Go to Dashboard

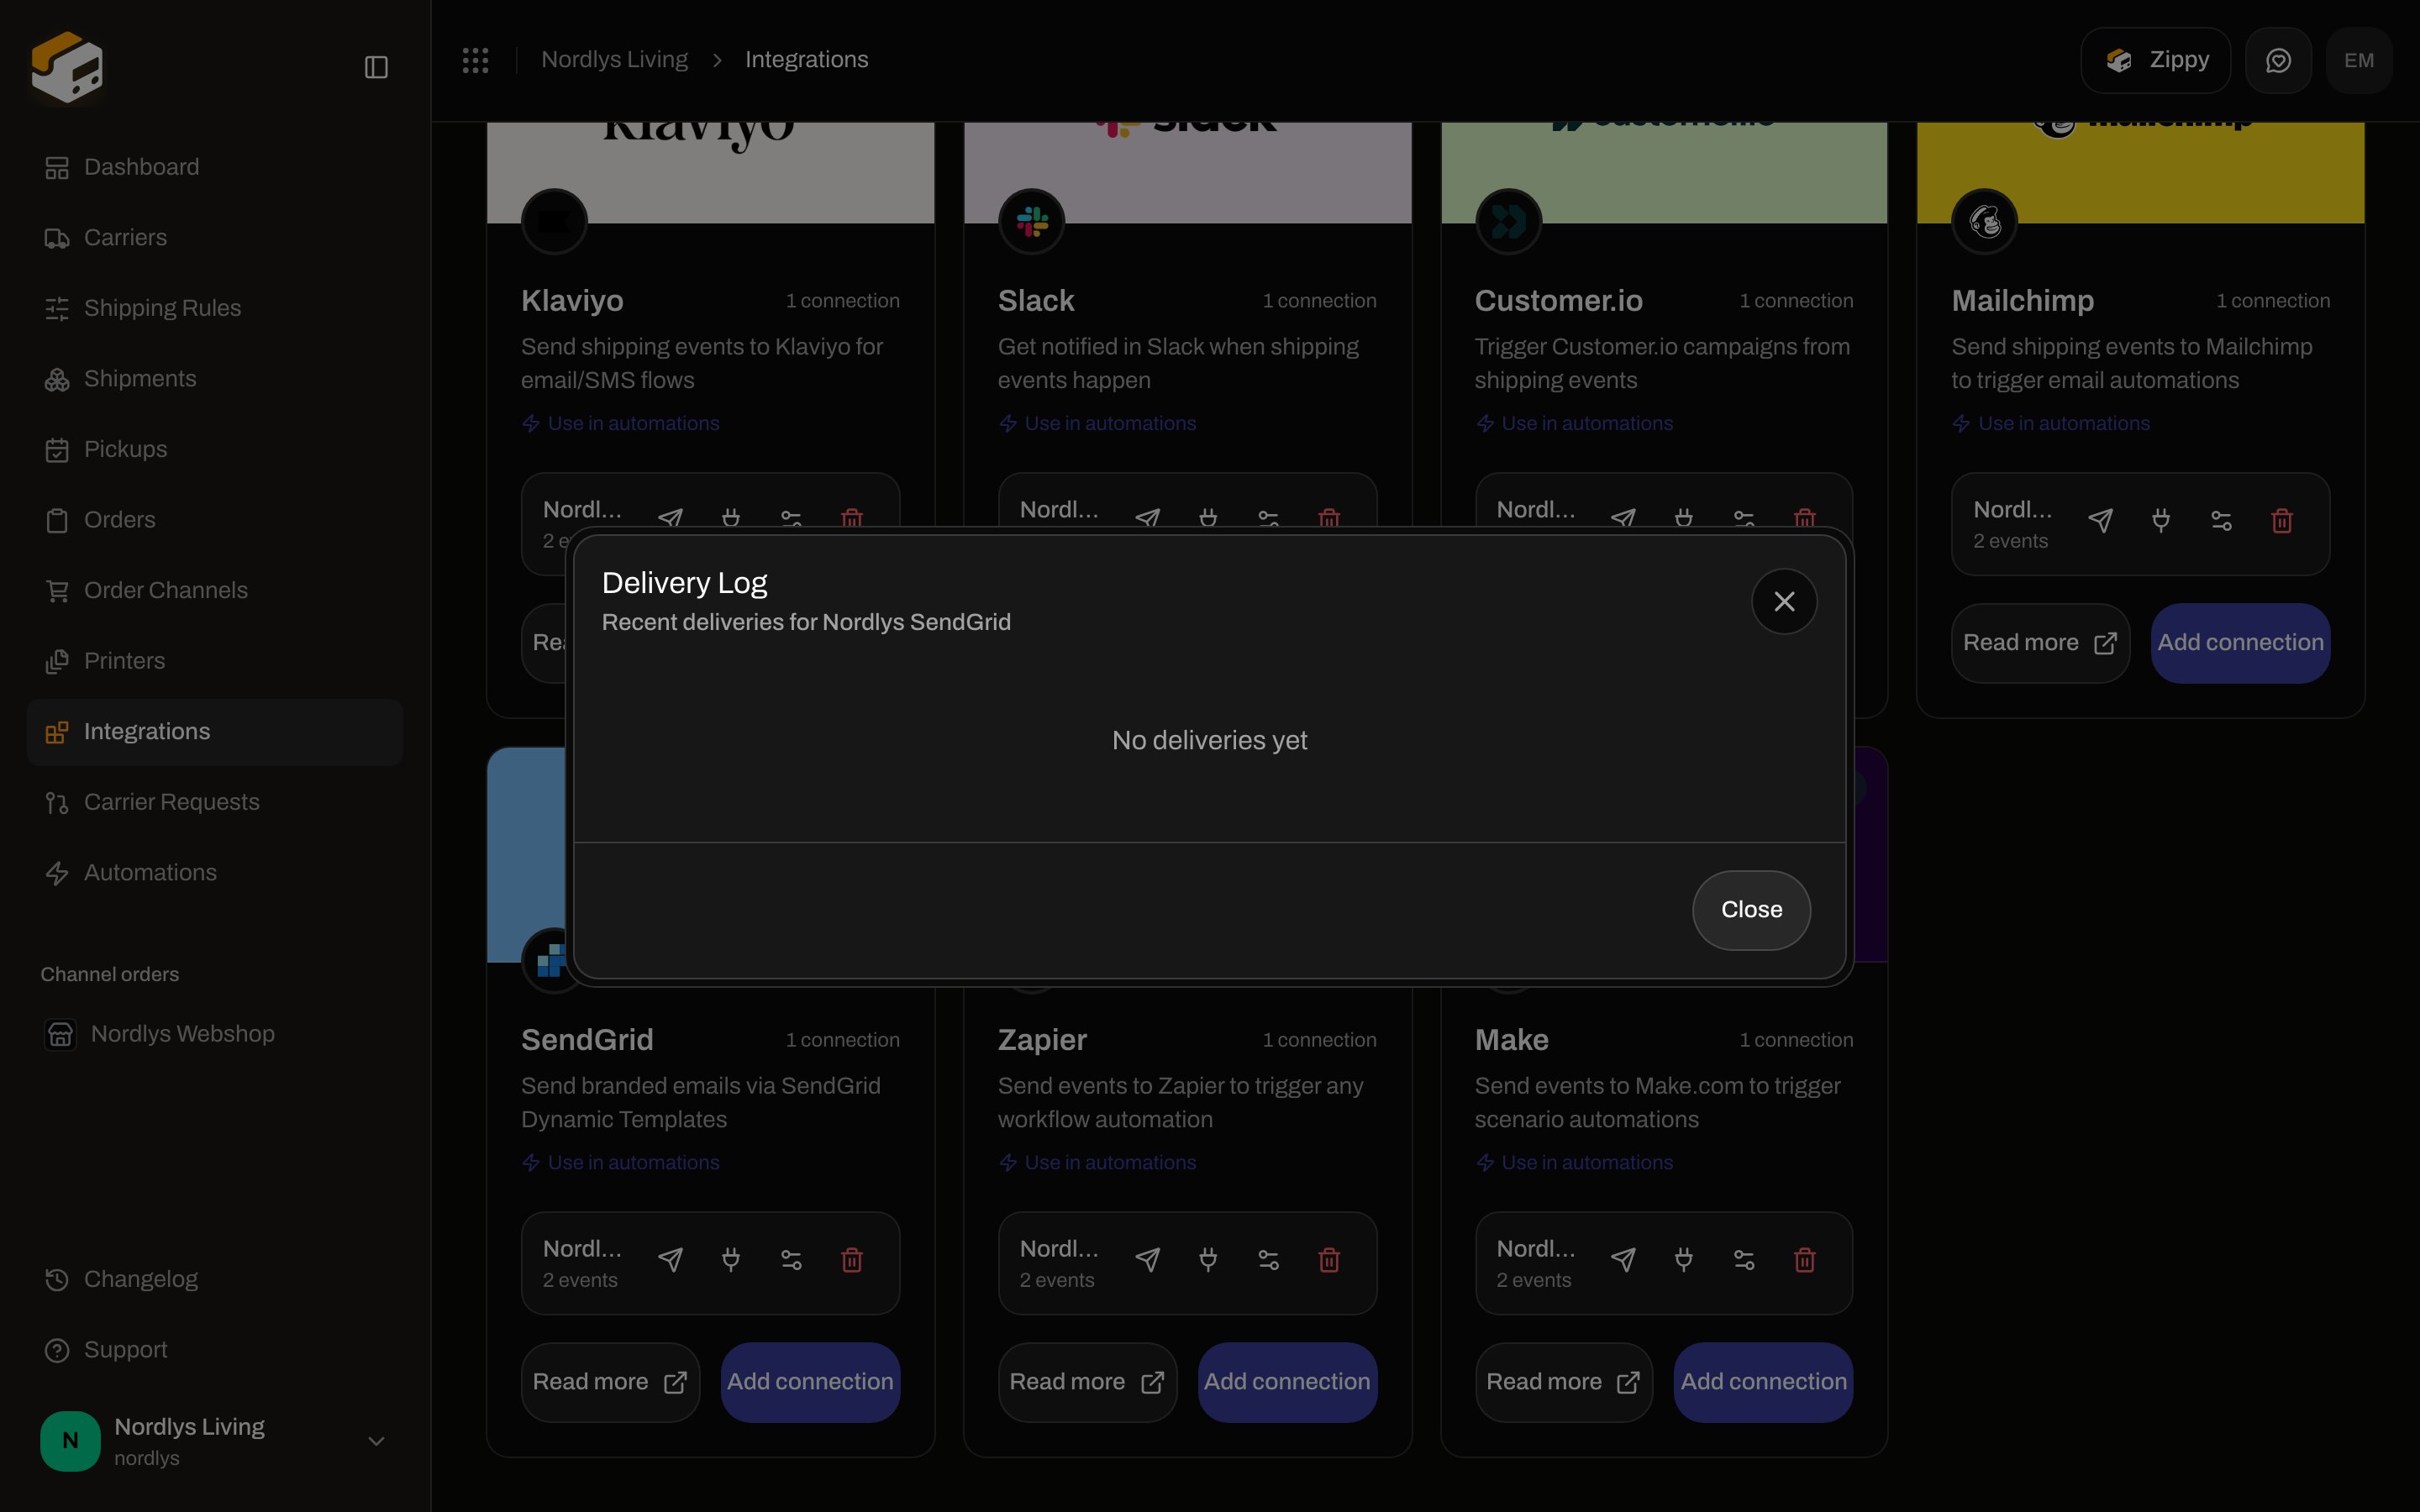coord(215,167)
